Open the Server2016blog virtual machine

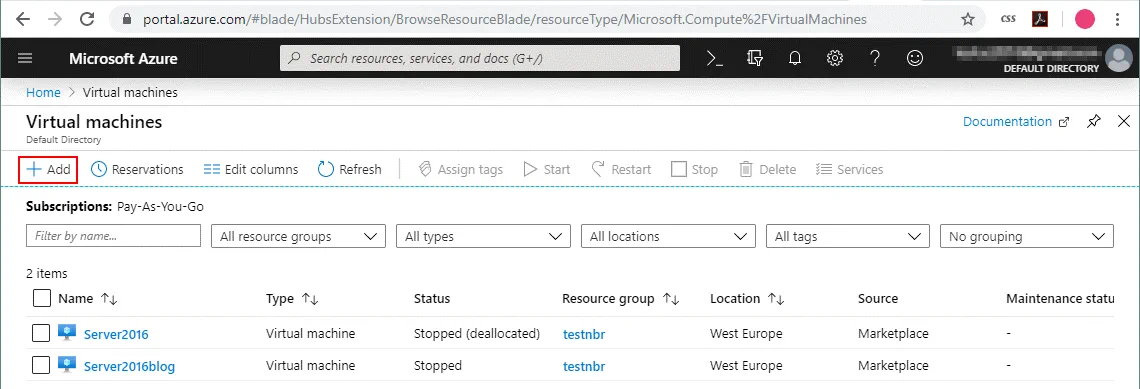[x=129, y=366]
